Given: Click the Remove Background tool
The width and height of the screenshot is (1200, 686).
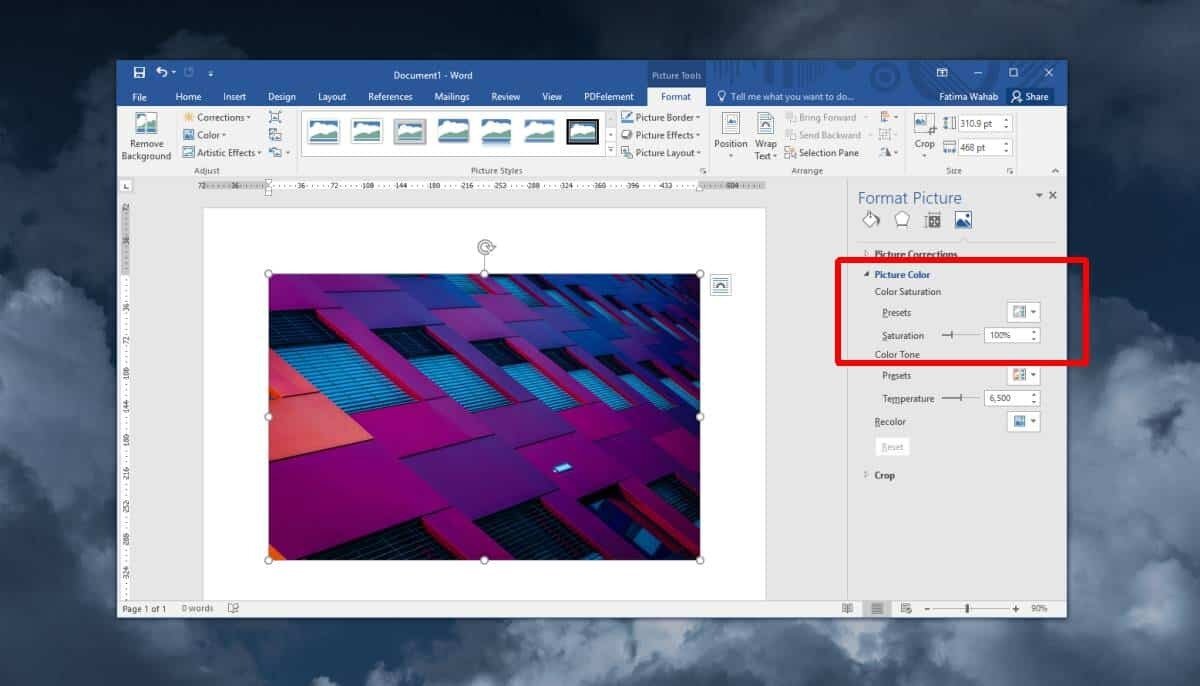Looking at the screenshot, I should click(x=146, y=136).
